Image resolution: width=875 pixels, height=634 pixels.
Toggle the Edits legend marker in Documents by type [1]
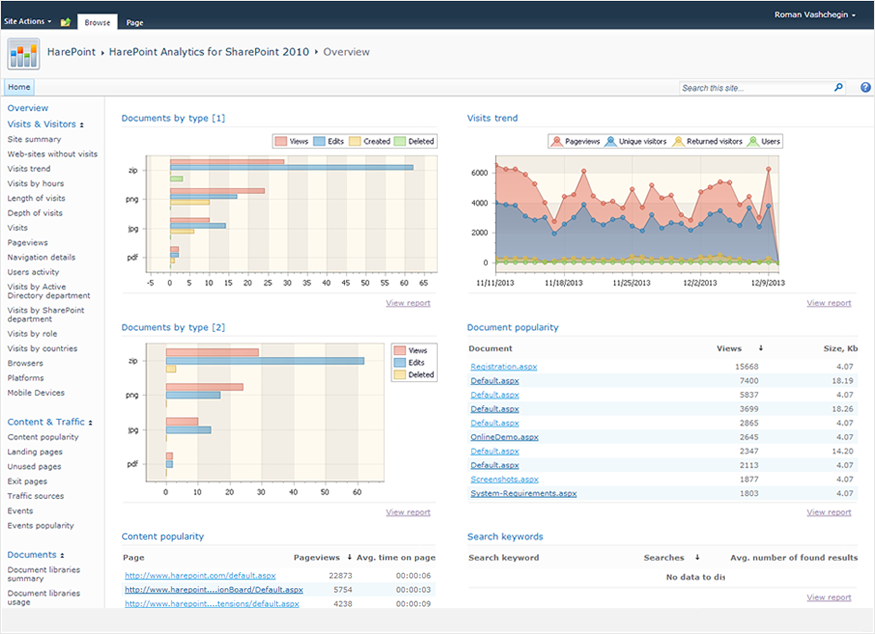pyautogui.click(x=319, y=142)
